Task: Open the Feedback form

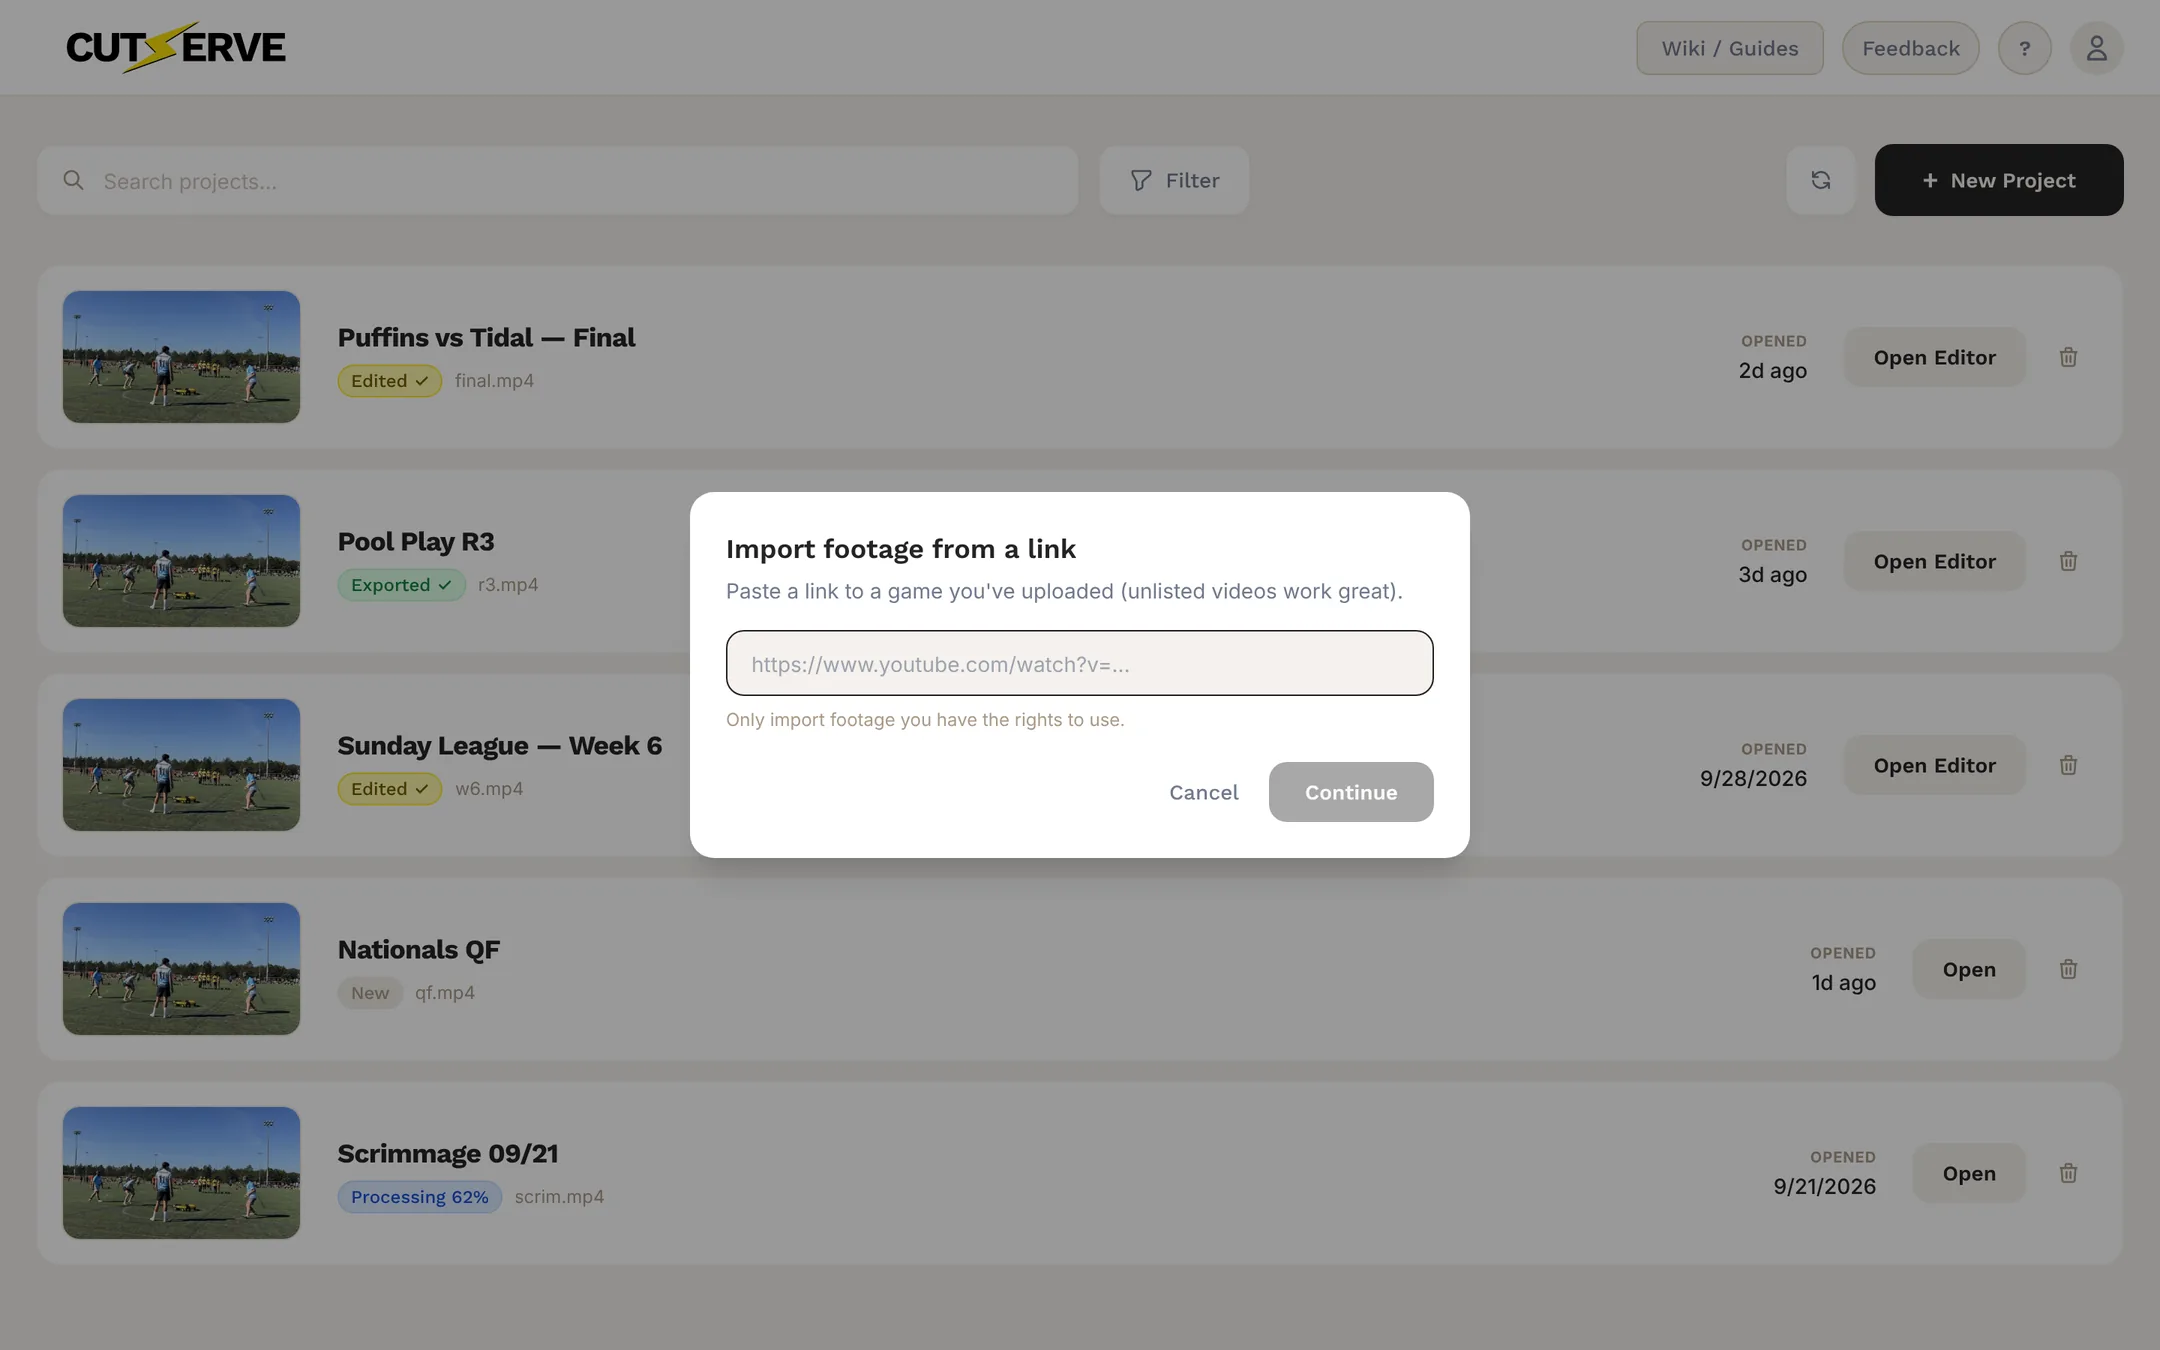Action: click(1911, 48)
